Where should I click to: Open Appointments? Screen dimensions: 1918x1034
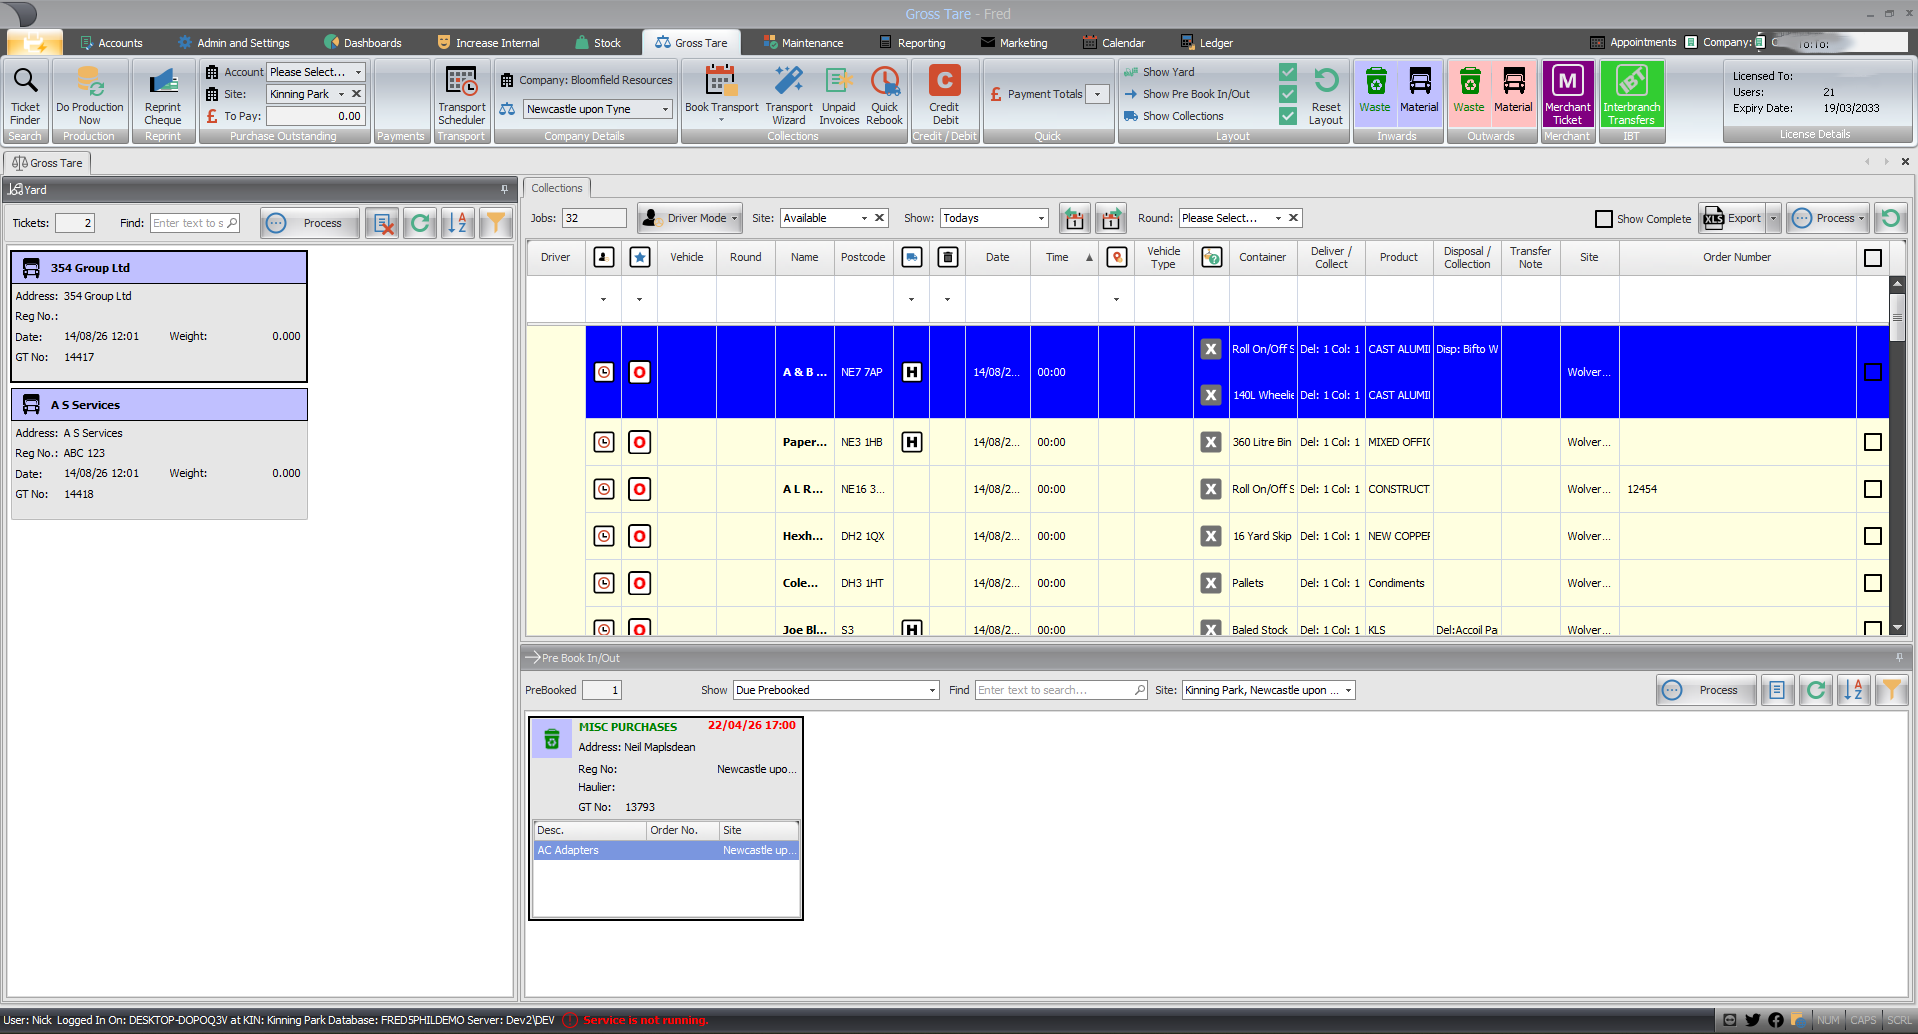click(1633, 42)
